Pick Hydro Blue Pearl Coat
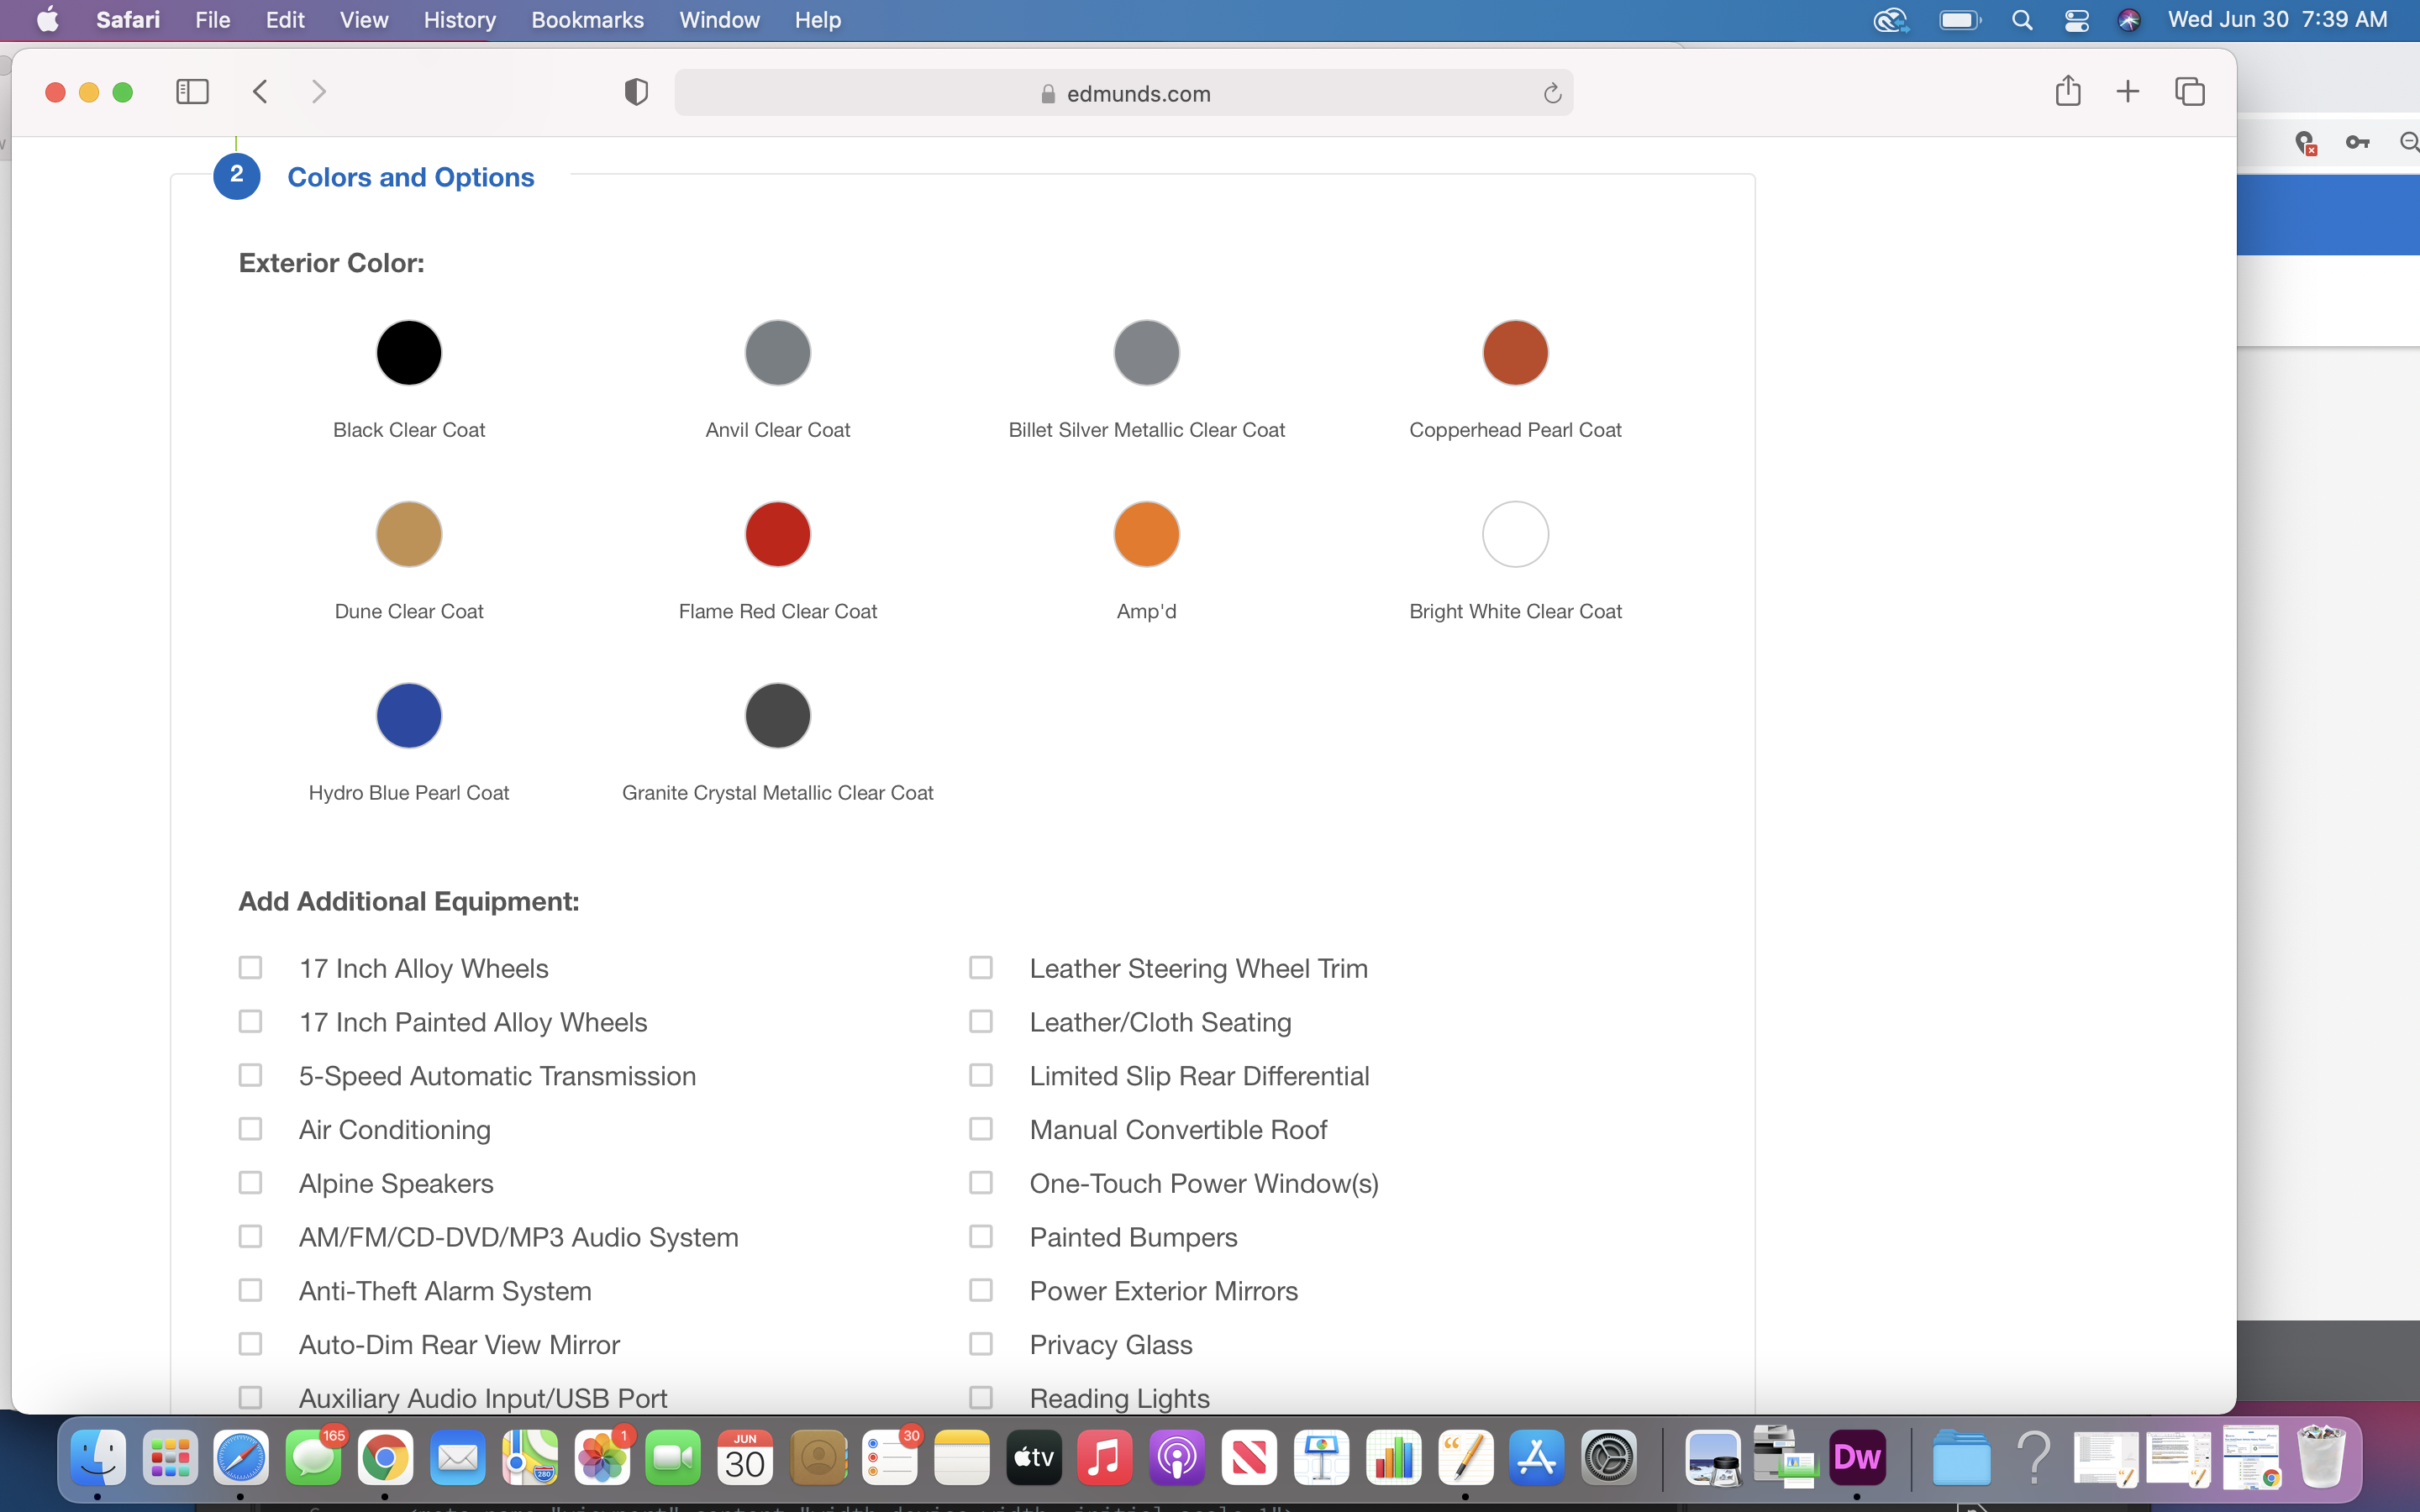This screenshot has height=1512, width=2420. click(x=409, y=716)
